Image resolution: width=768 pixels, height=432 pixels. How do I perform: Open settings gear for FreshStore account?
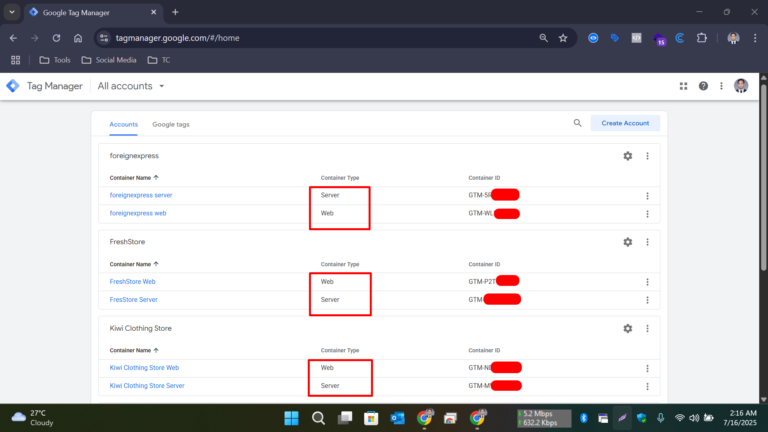click(x=627, y=242)
